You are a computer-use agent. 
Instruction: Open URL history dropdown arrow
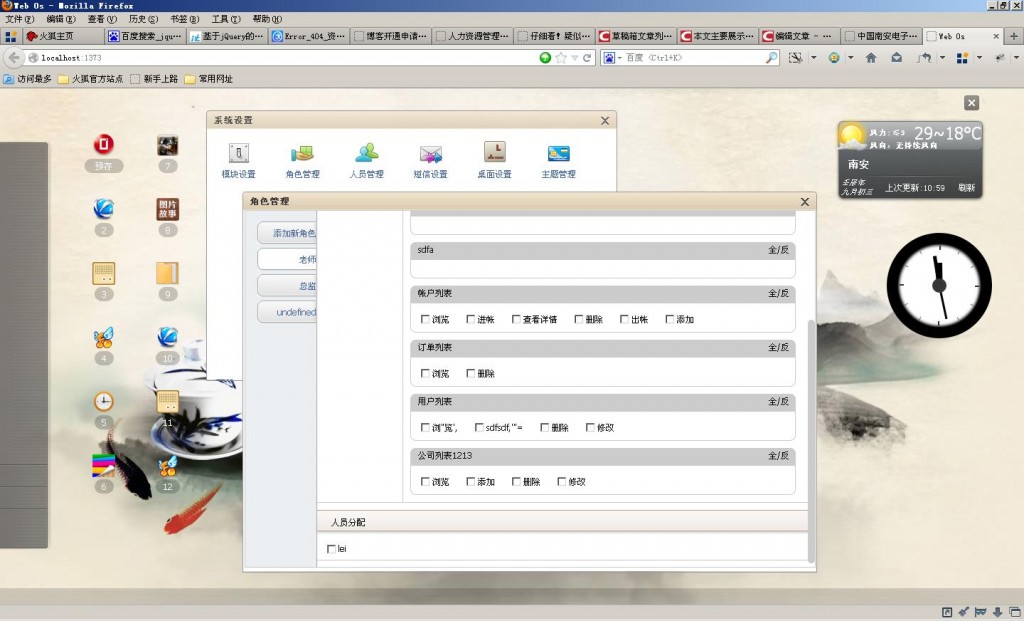(x=575, y=57)
